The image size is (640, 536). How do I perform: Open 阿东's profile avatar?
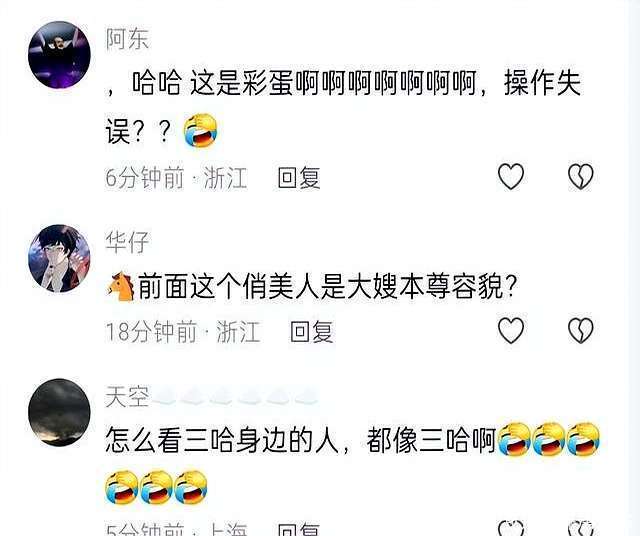[x=59, y=55]
